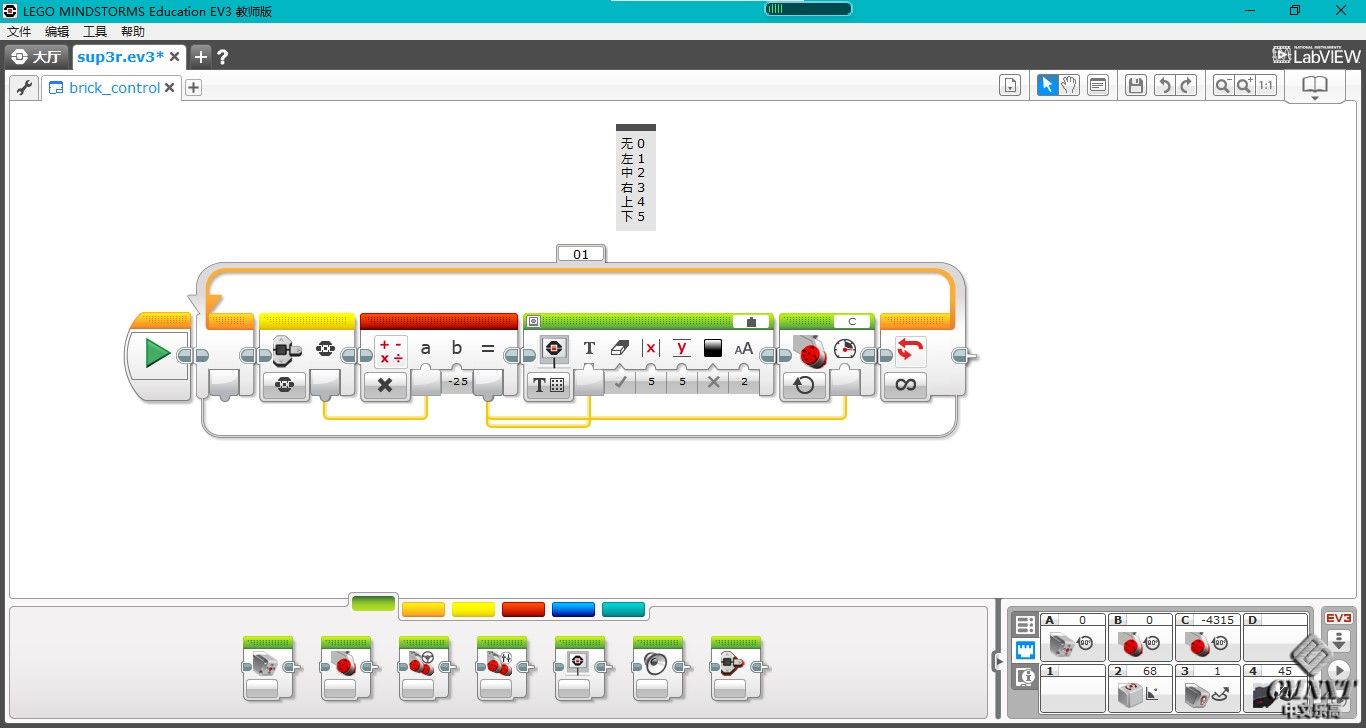Toggle the display Clear Screen checkmark
The height and width of the screenshot is (728, 1366).
[620, 382]
